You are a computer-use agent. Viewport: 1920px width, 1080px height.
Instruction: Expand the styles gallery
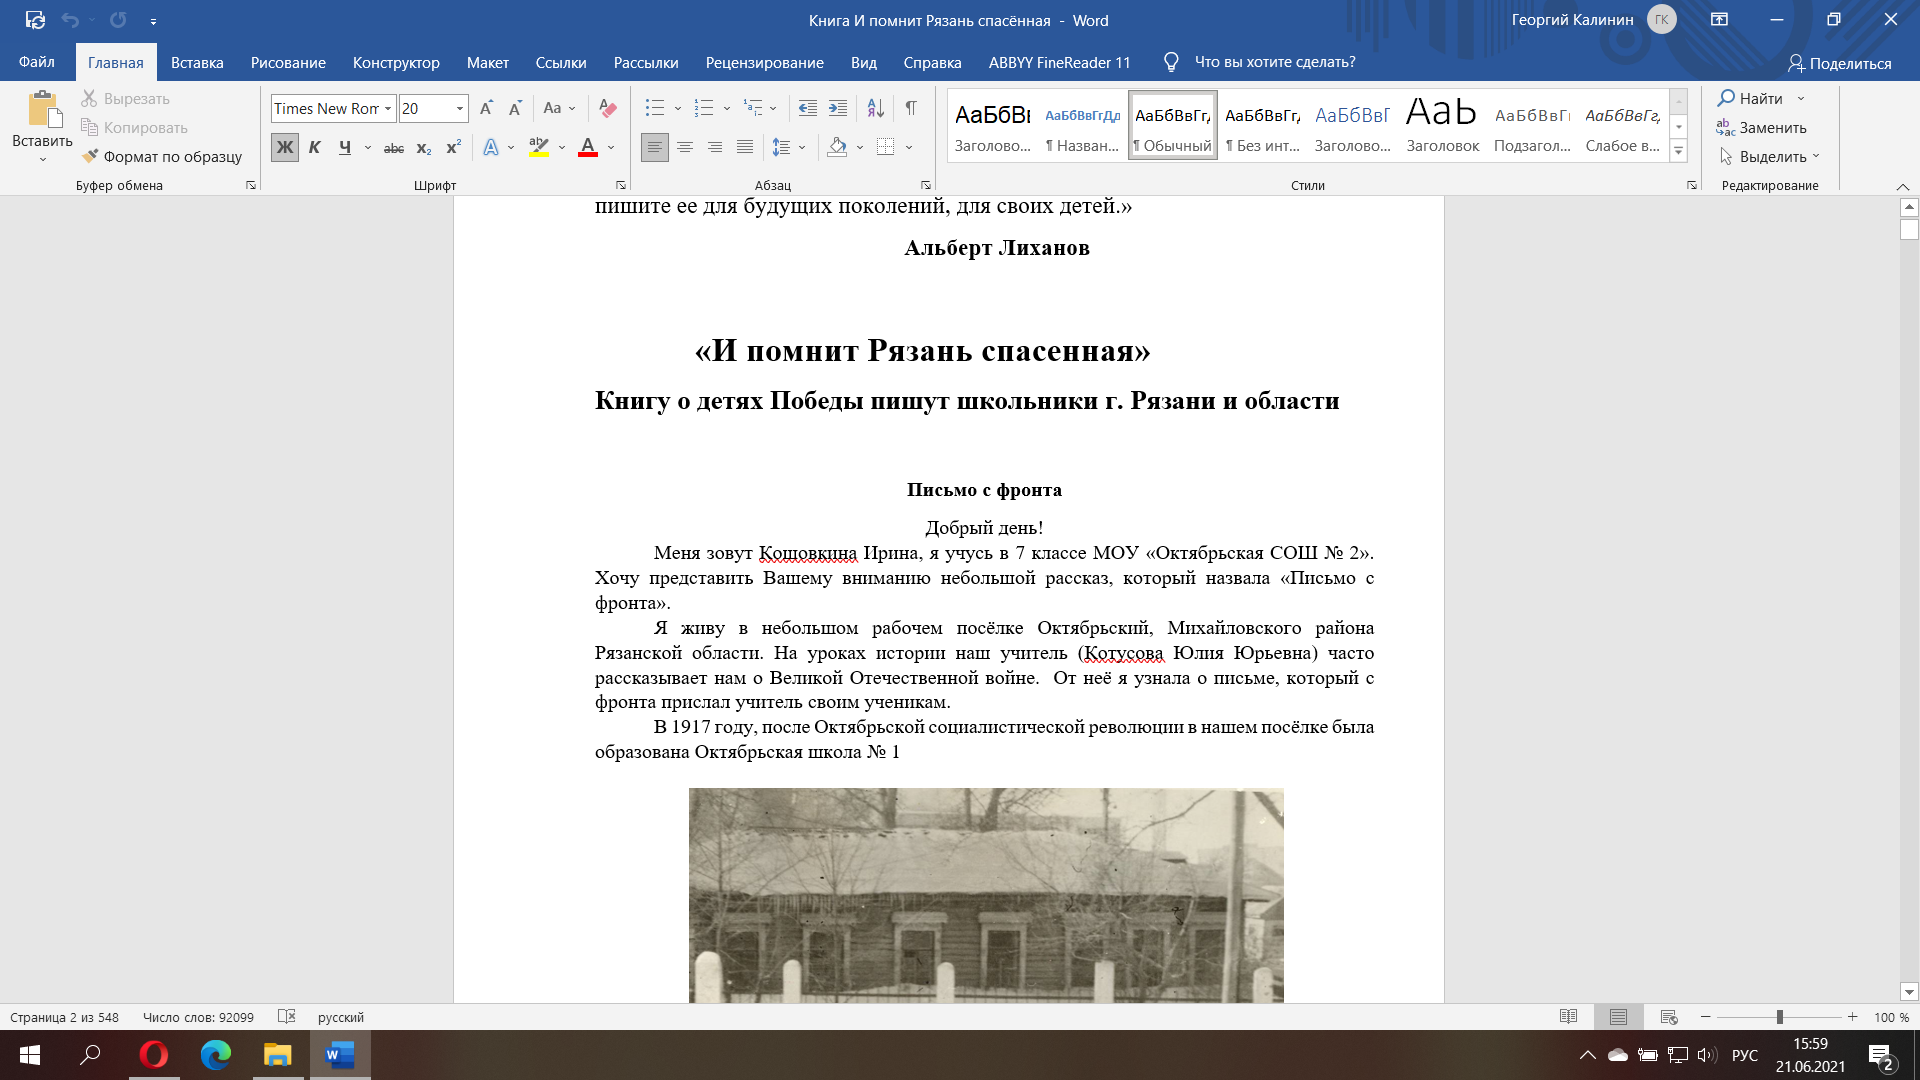pyautogui.click(x=1679, y=151)
